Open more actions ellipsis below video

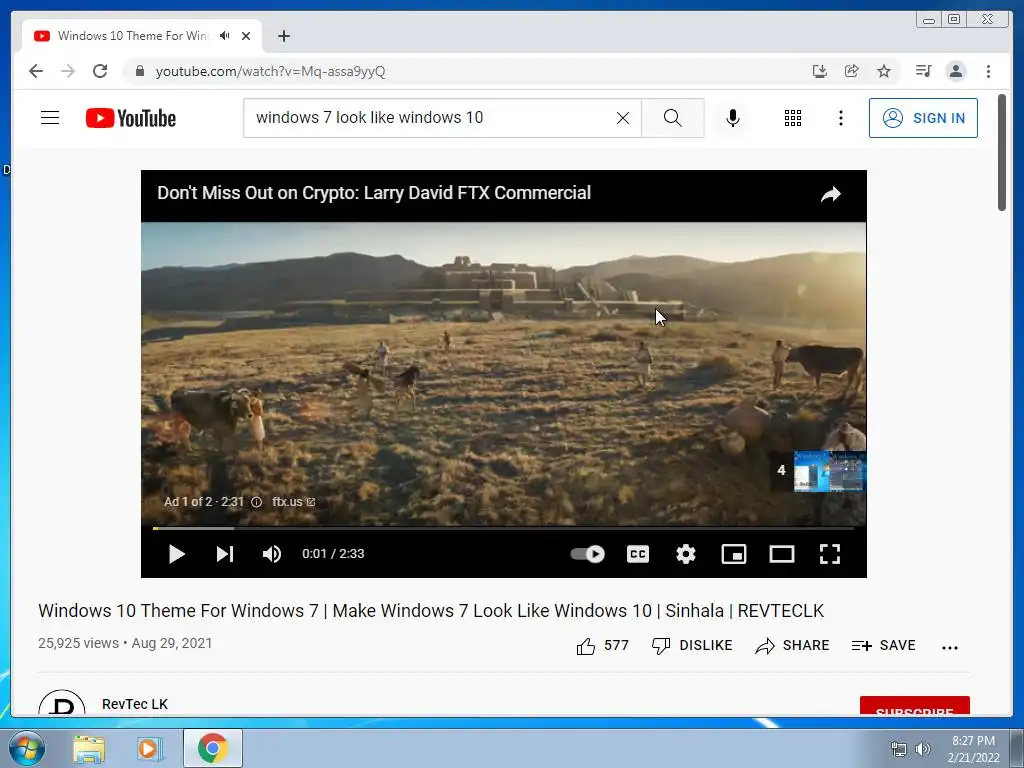click(x=950, y=647)
